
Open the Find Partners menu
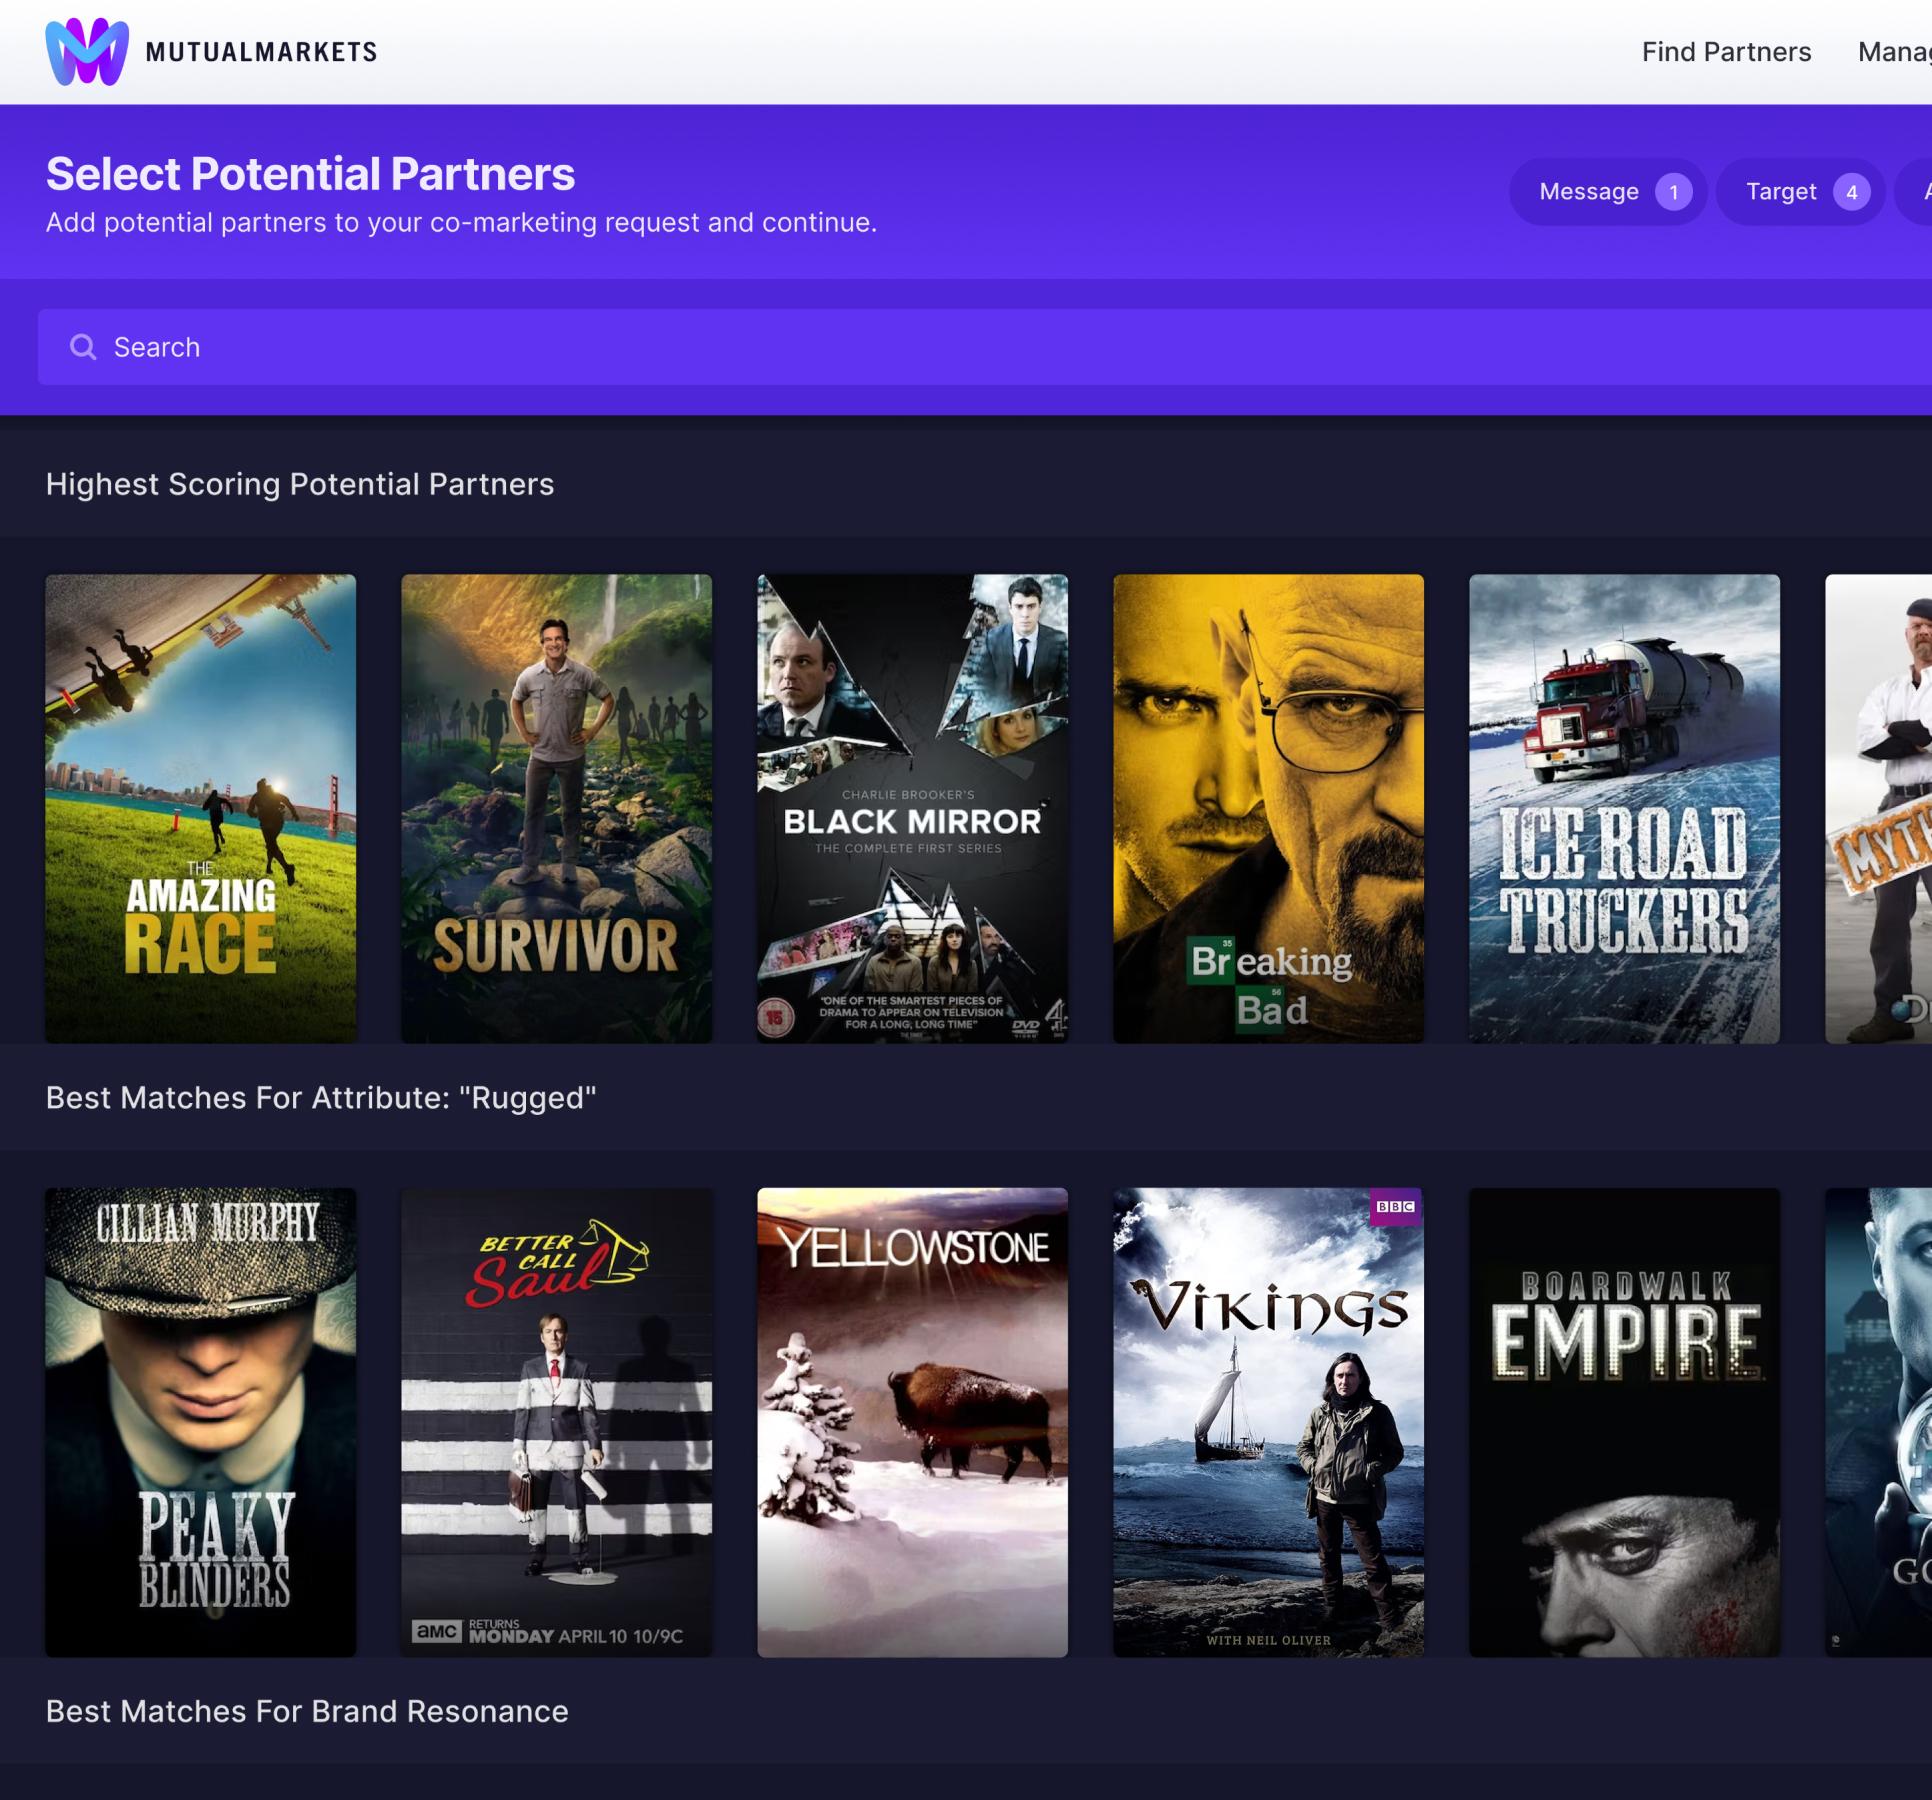pyautogui.click(x=1726, y=52)
